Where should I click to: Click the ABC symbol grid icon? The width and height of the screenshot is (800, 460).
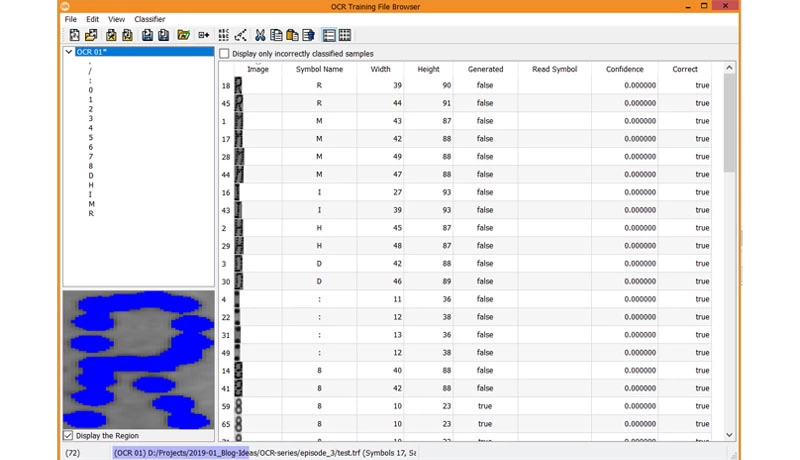point(223,35)
